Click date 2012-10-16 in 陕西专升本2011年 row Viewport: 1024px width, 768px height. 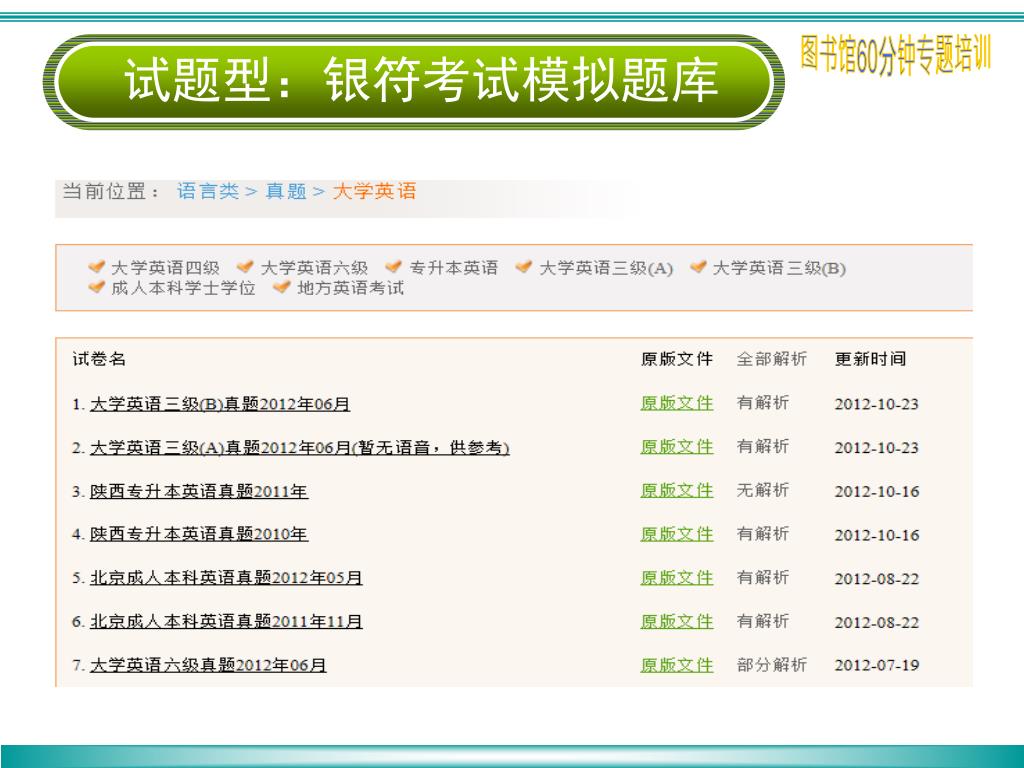(876, 492)
